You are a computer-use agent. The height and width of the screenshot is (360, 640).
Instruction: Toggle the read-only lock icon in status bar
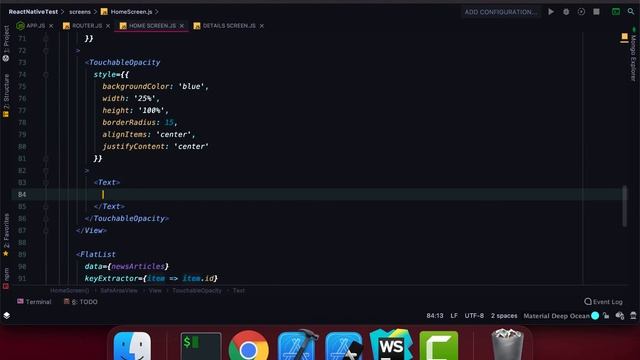tap(606, 316)
